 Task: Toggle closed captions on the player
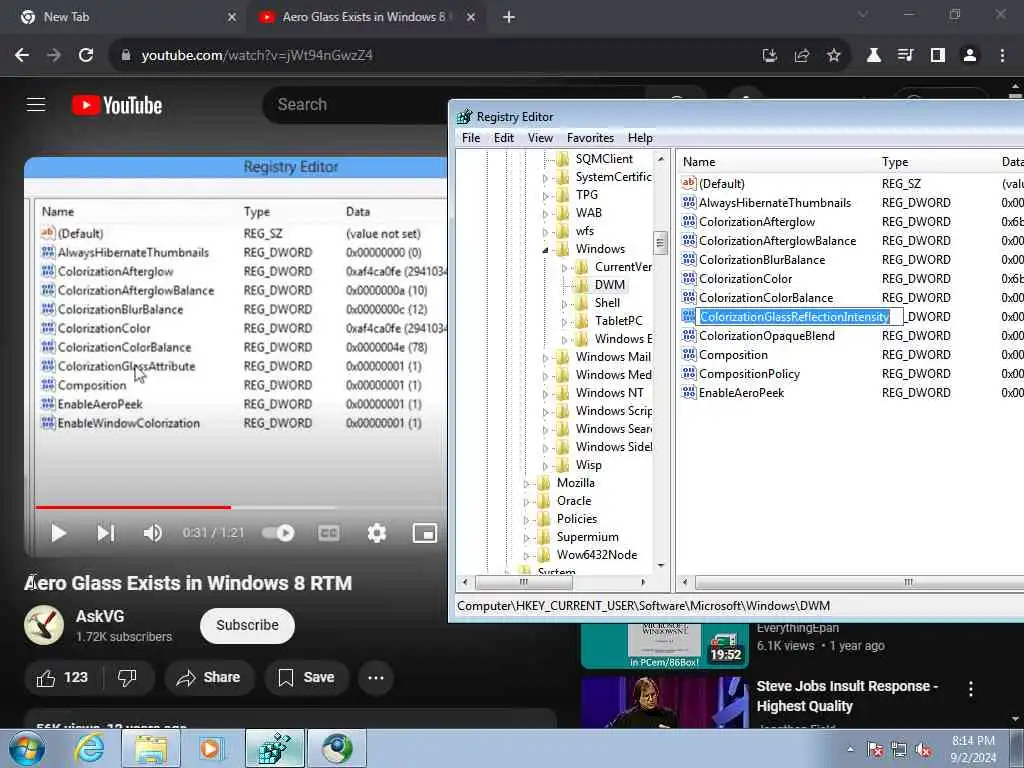click(x=328, y=534)
